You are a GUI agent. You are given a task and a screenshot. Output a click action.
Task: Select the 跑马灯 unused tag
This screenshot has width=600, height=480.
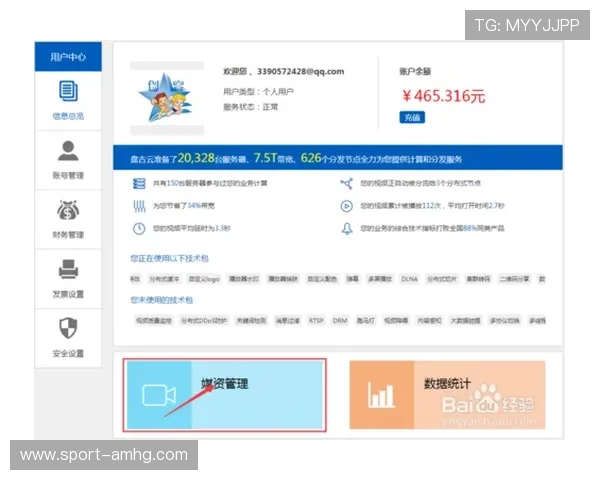(366, 320)
